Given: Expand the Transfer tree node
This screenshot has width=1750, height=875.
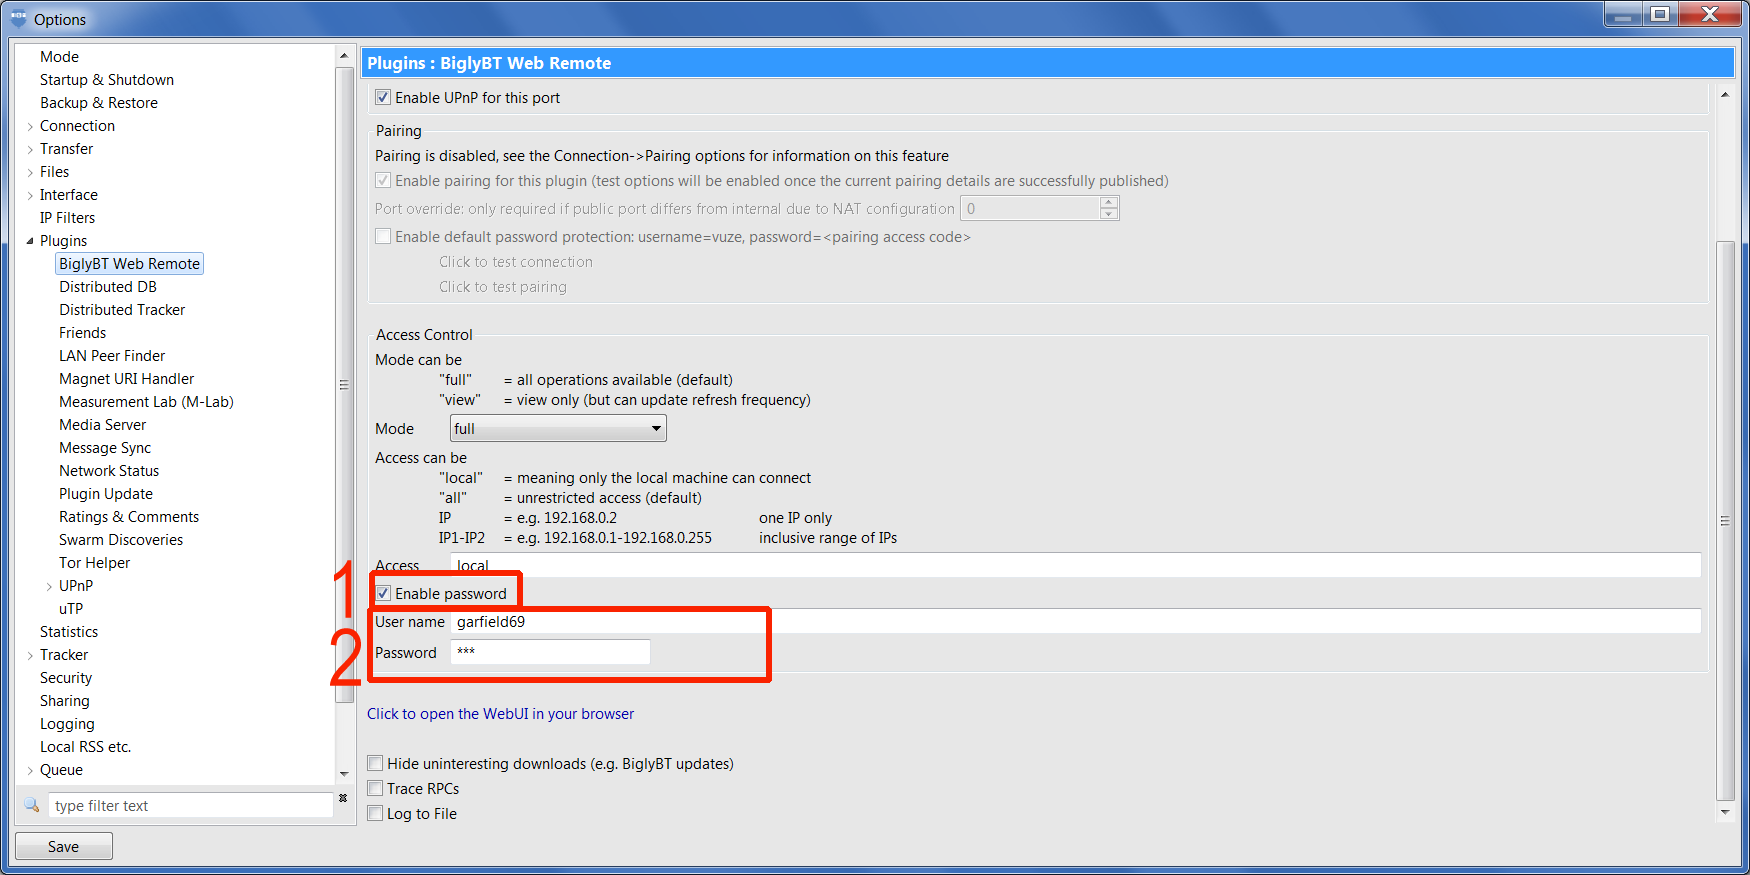Looking at the screenshot, I should click(30, 149).
